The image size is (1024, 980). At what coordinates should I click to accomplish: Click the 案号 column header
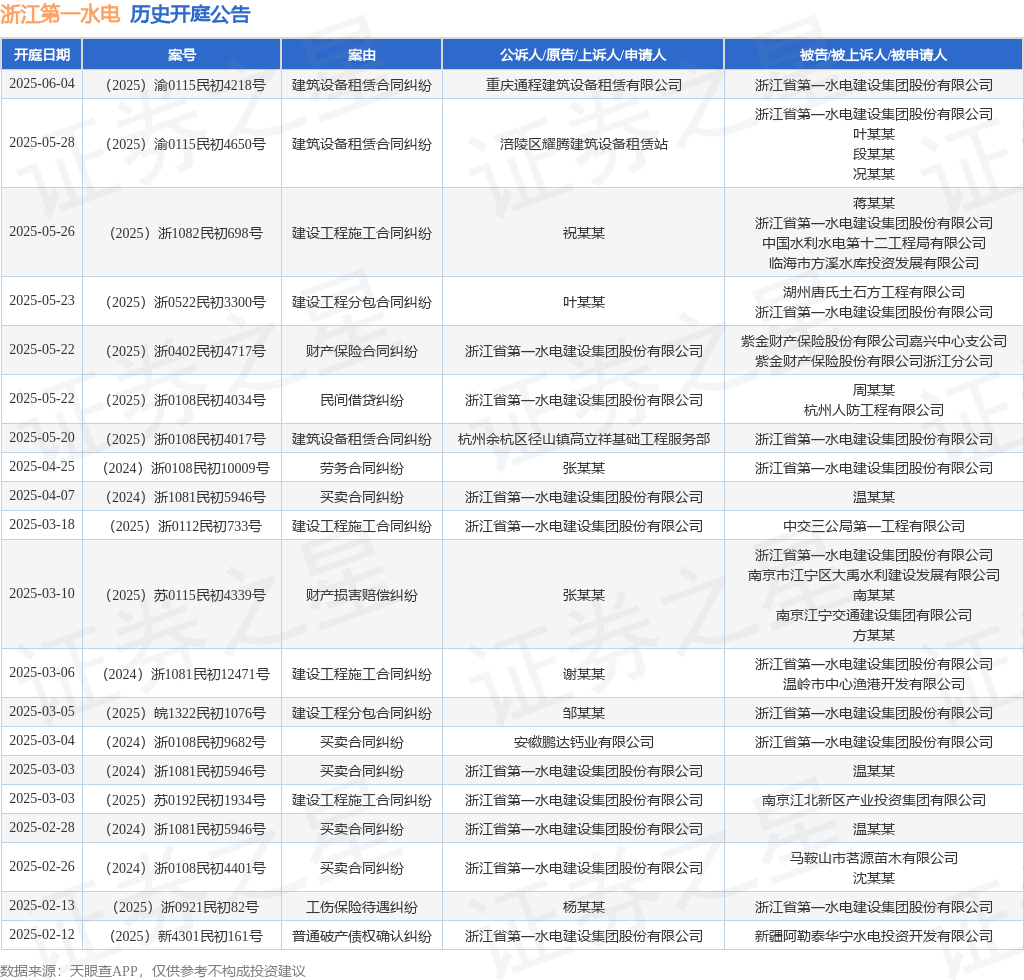click(182, 55)
